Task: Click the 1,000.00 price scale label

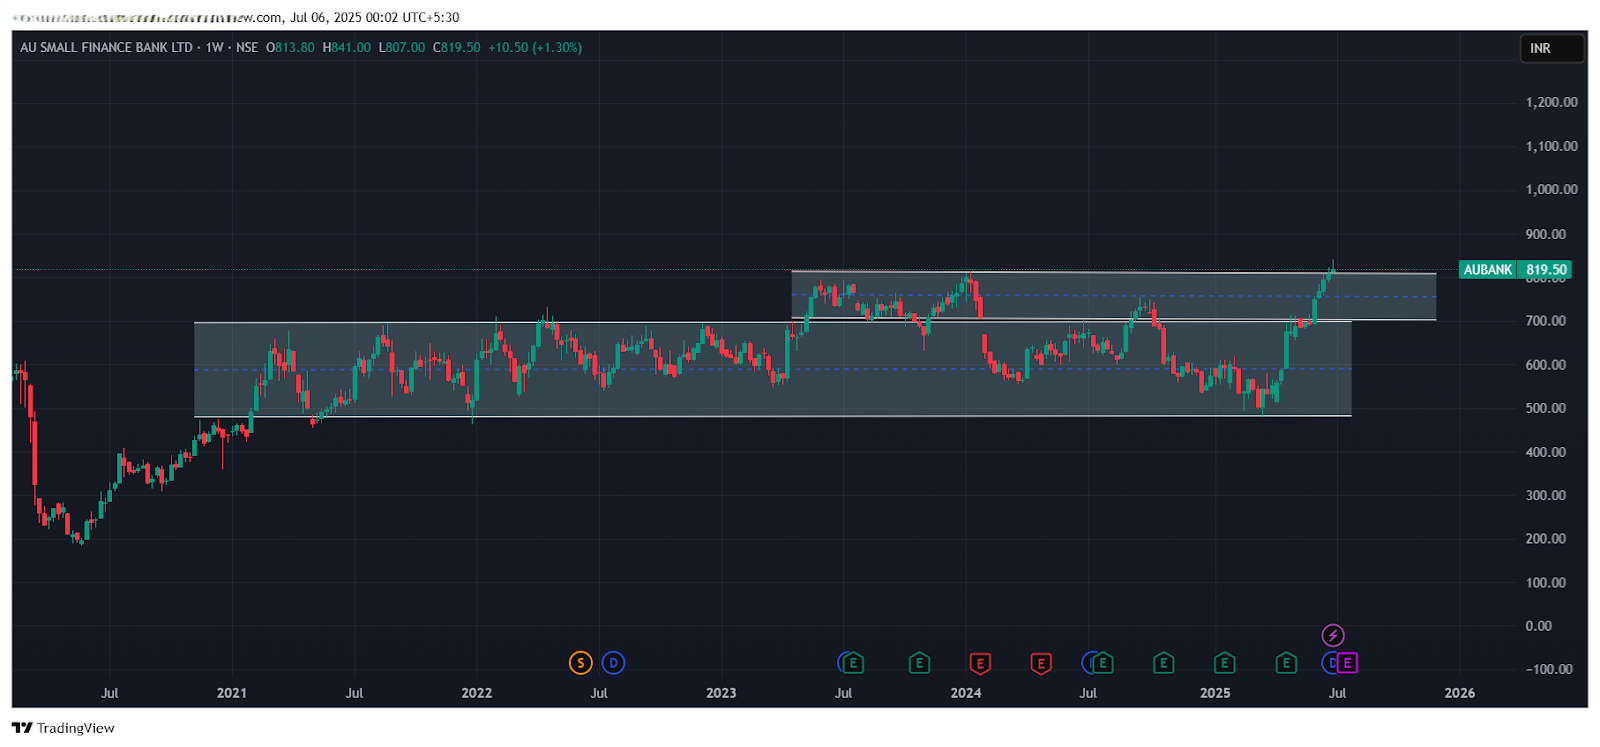Action: point(1552,189)
